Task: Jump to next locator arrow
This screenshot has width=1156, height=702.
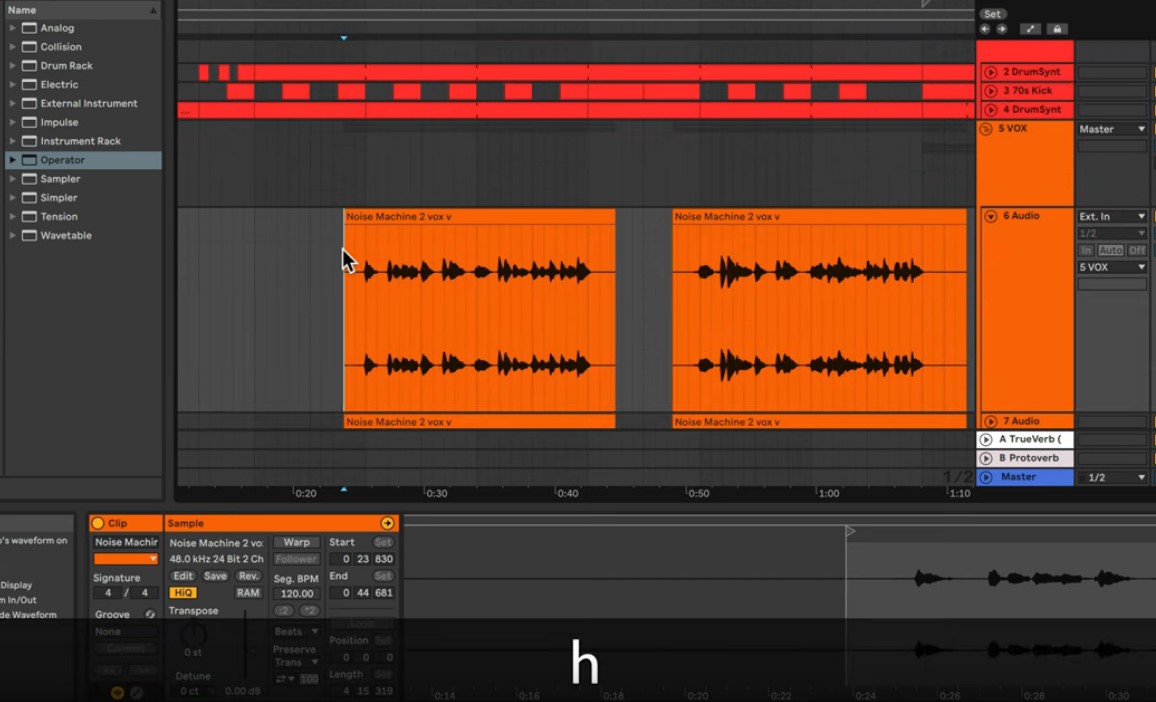Action: [x=1001, y=29]
